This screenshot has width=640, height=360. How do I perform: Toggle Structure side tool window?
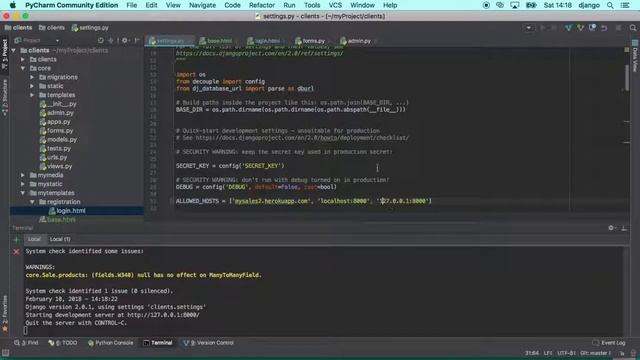(x=4, y=98)
